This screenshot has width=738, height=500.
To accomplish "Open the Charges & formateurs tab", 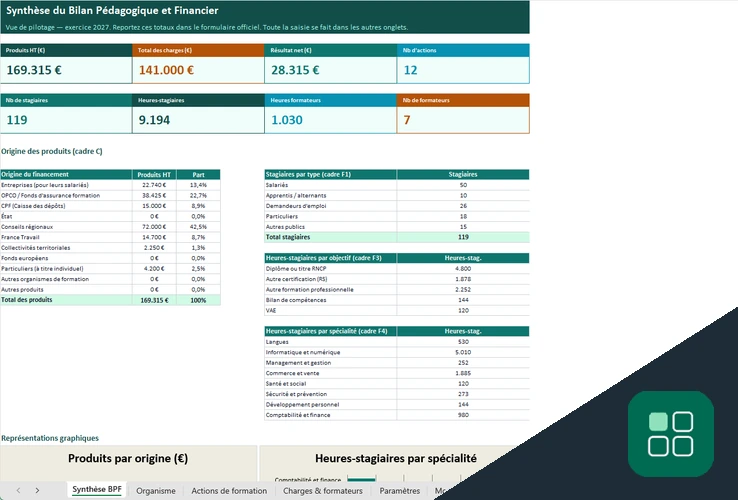I will (x=323, y=491).
